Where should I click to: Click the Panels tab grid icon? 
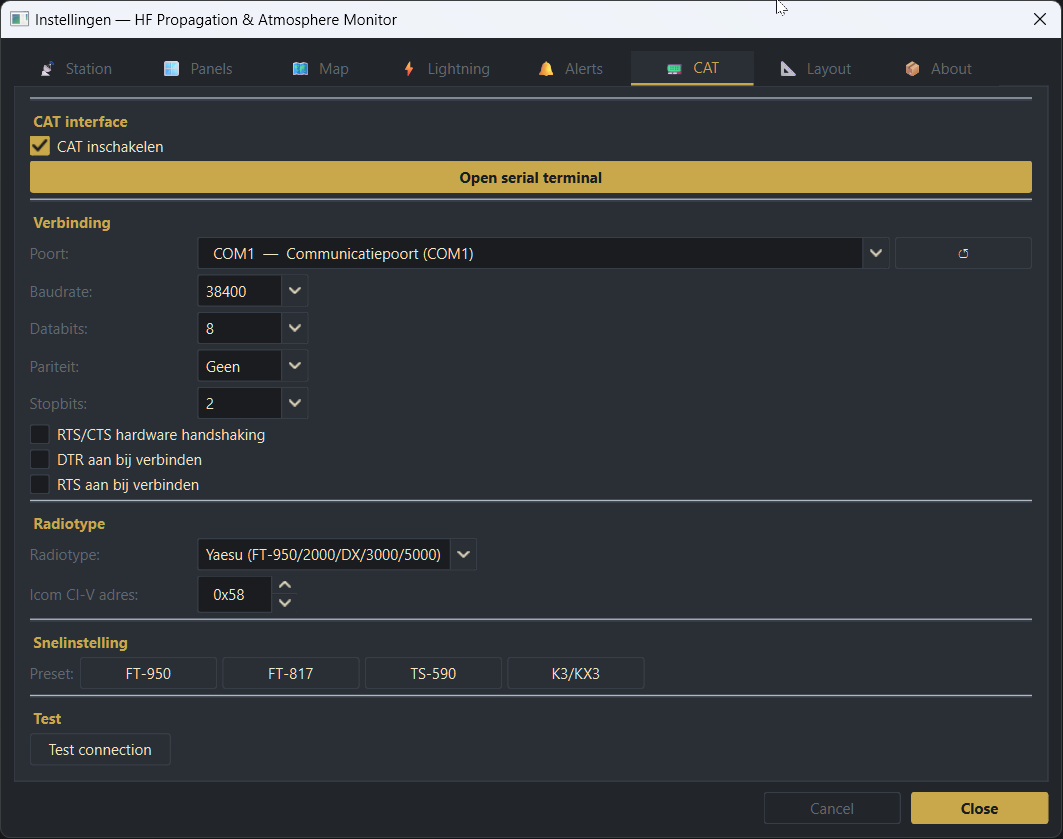(x=172, y=68)
